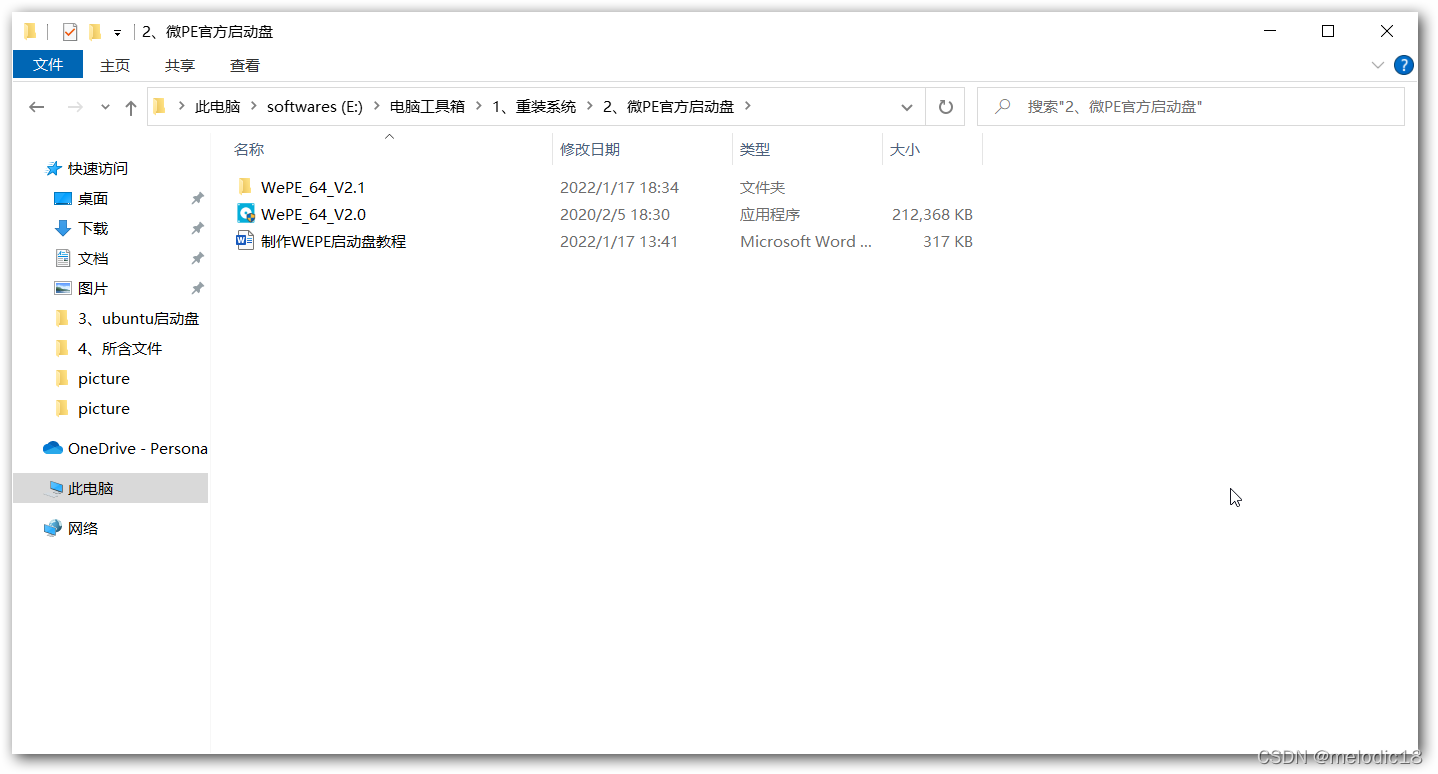
Task: Switch to the 查看 ribbon tab
Action: 245,66
